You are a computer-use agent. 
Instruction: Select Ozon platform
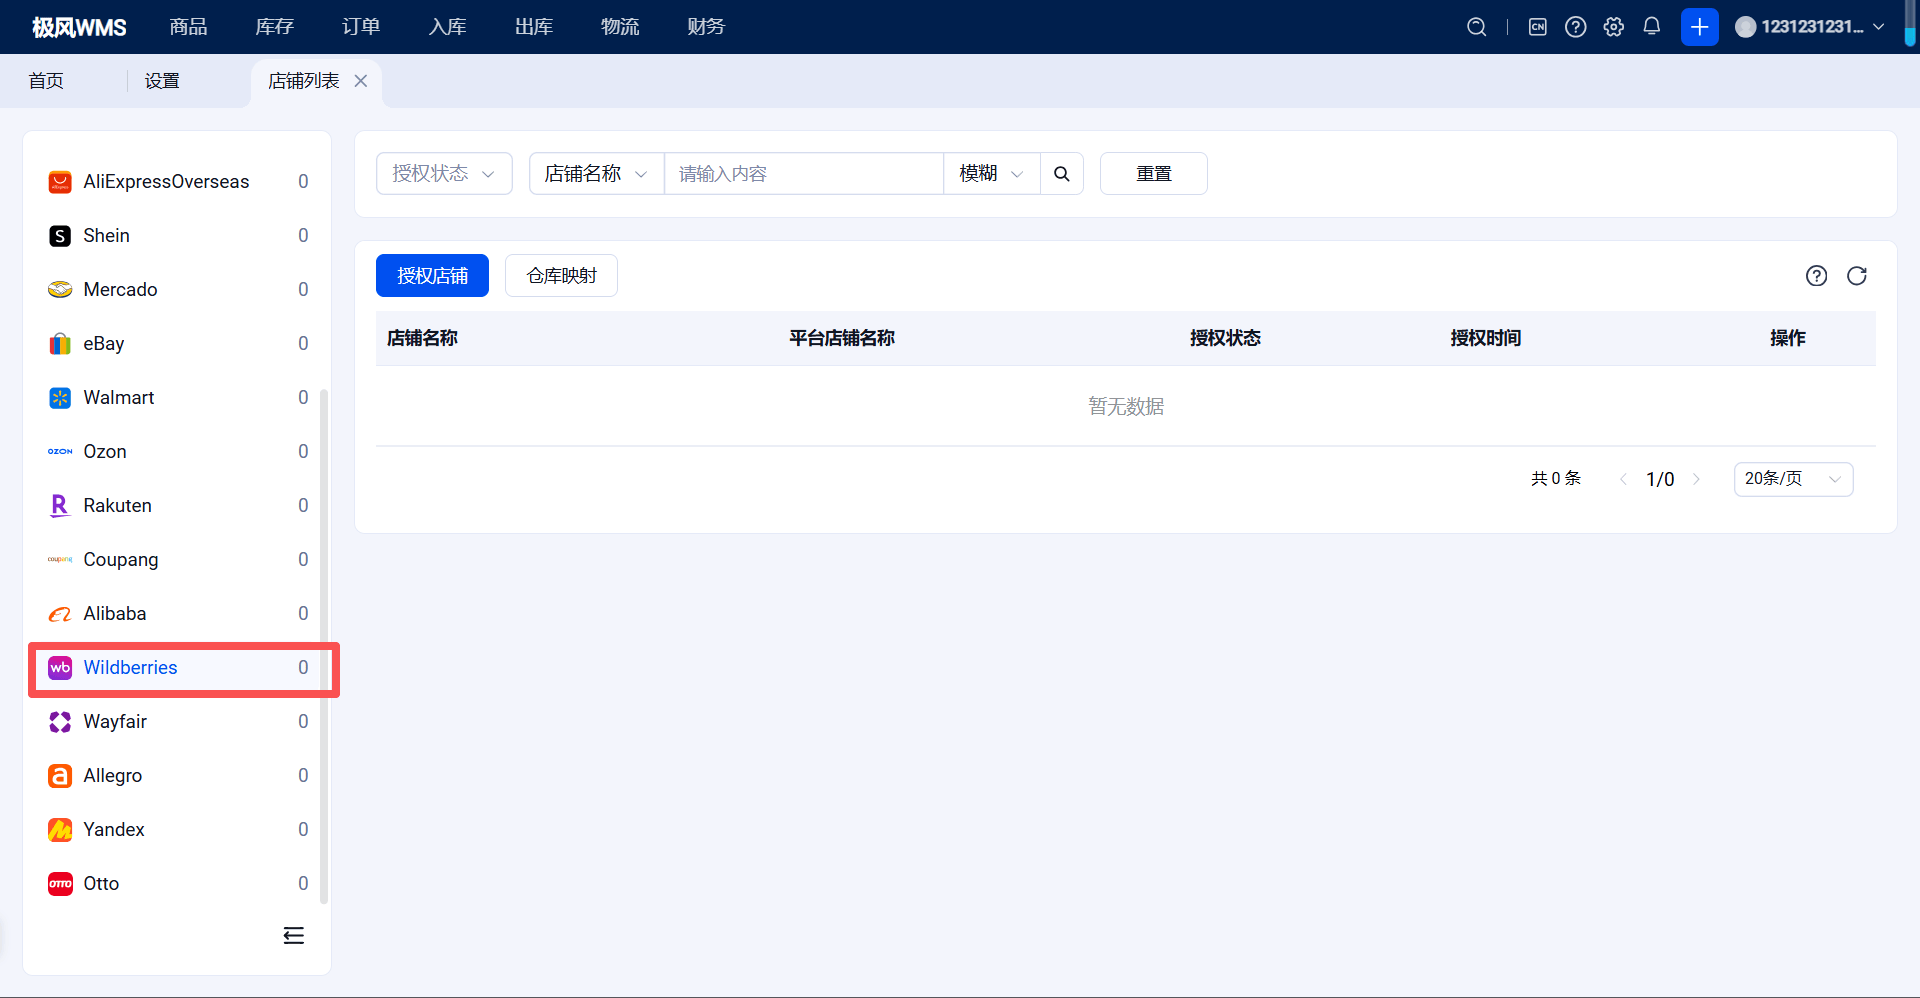pos(178,452)
